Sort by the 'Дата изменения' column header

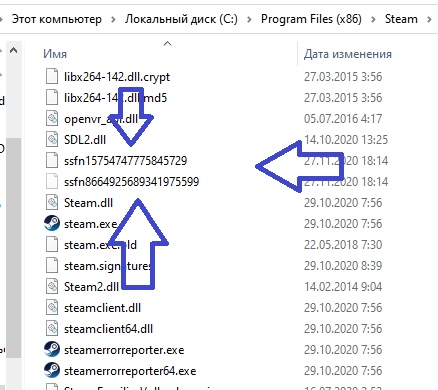[x=348, y=54]
